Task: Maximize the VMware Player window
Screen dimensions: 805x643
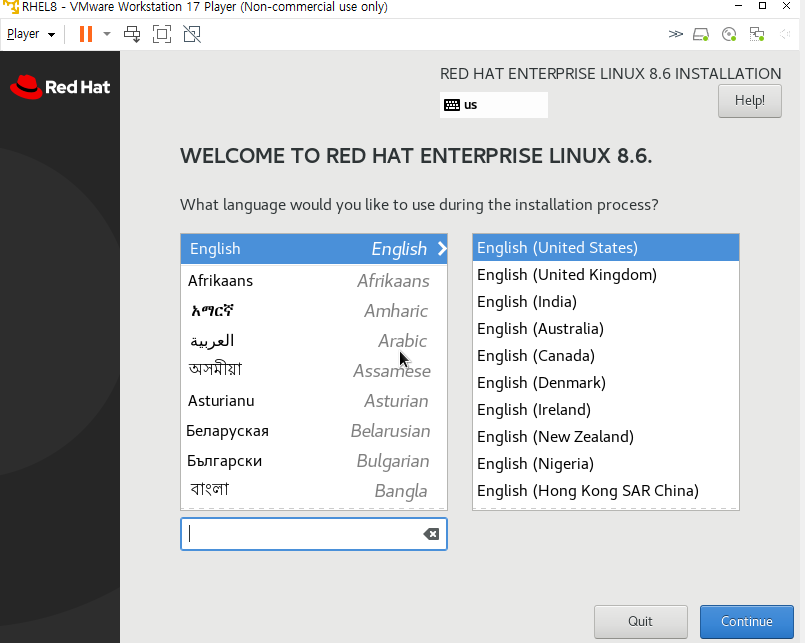Action: click(762, 6)
